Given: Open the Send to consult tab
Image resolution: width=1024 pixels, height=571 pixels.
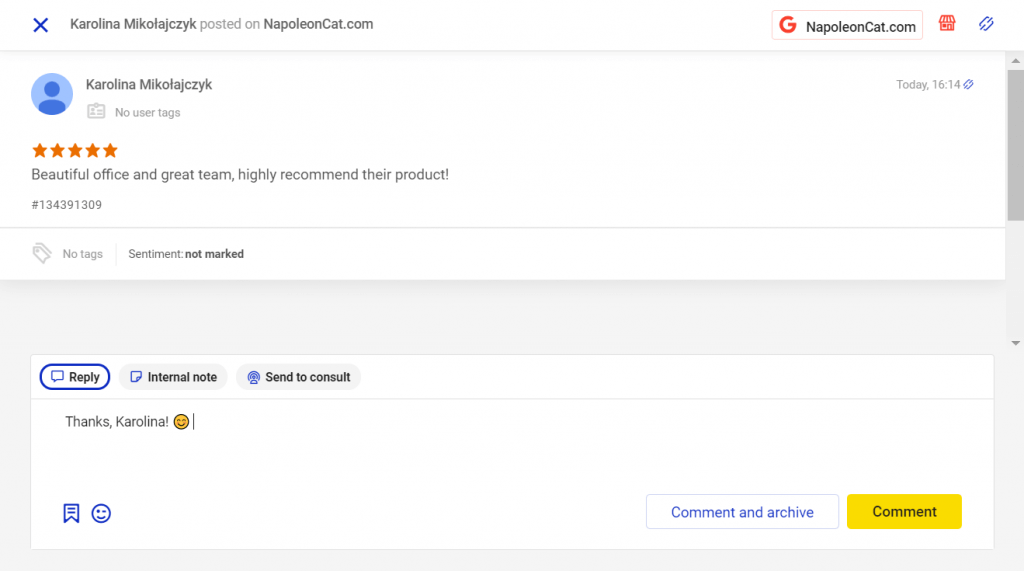Looking at the screenshot, I should [x=298, y=377].
